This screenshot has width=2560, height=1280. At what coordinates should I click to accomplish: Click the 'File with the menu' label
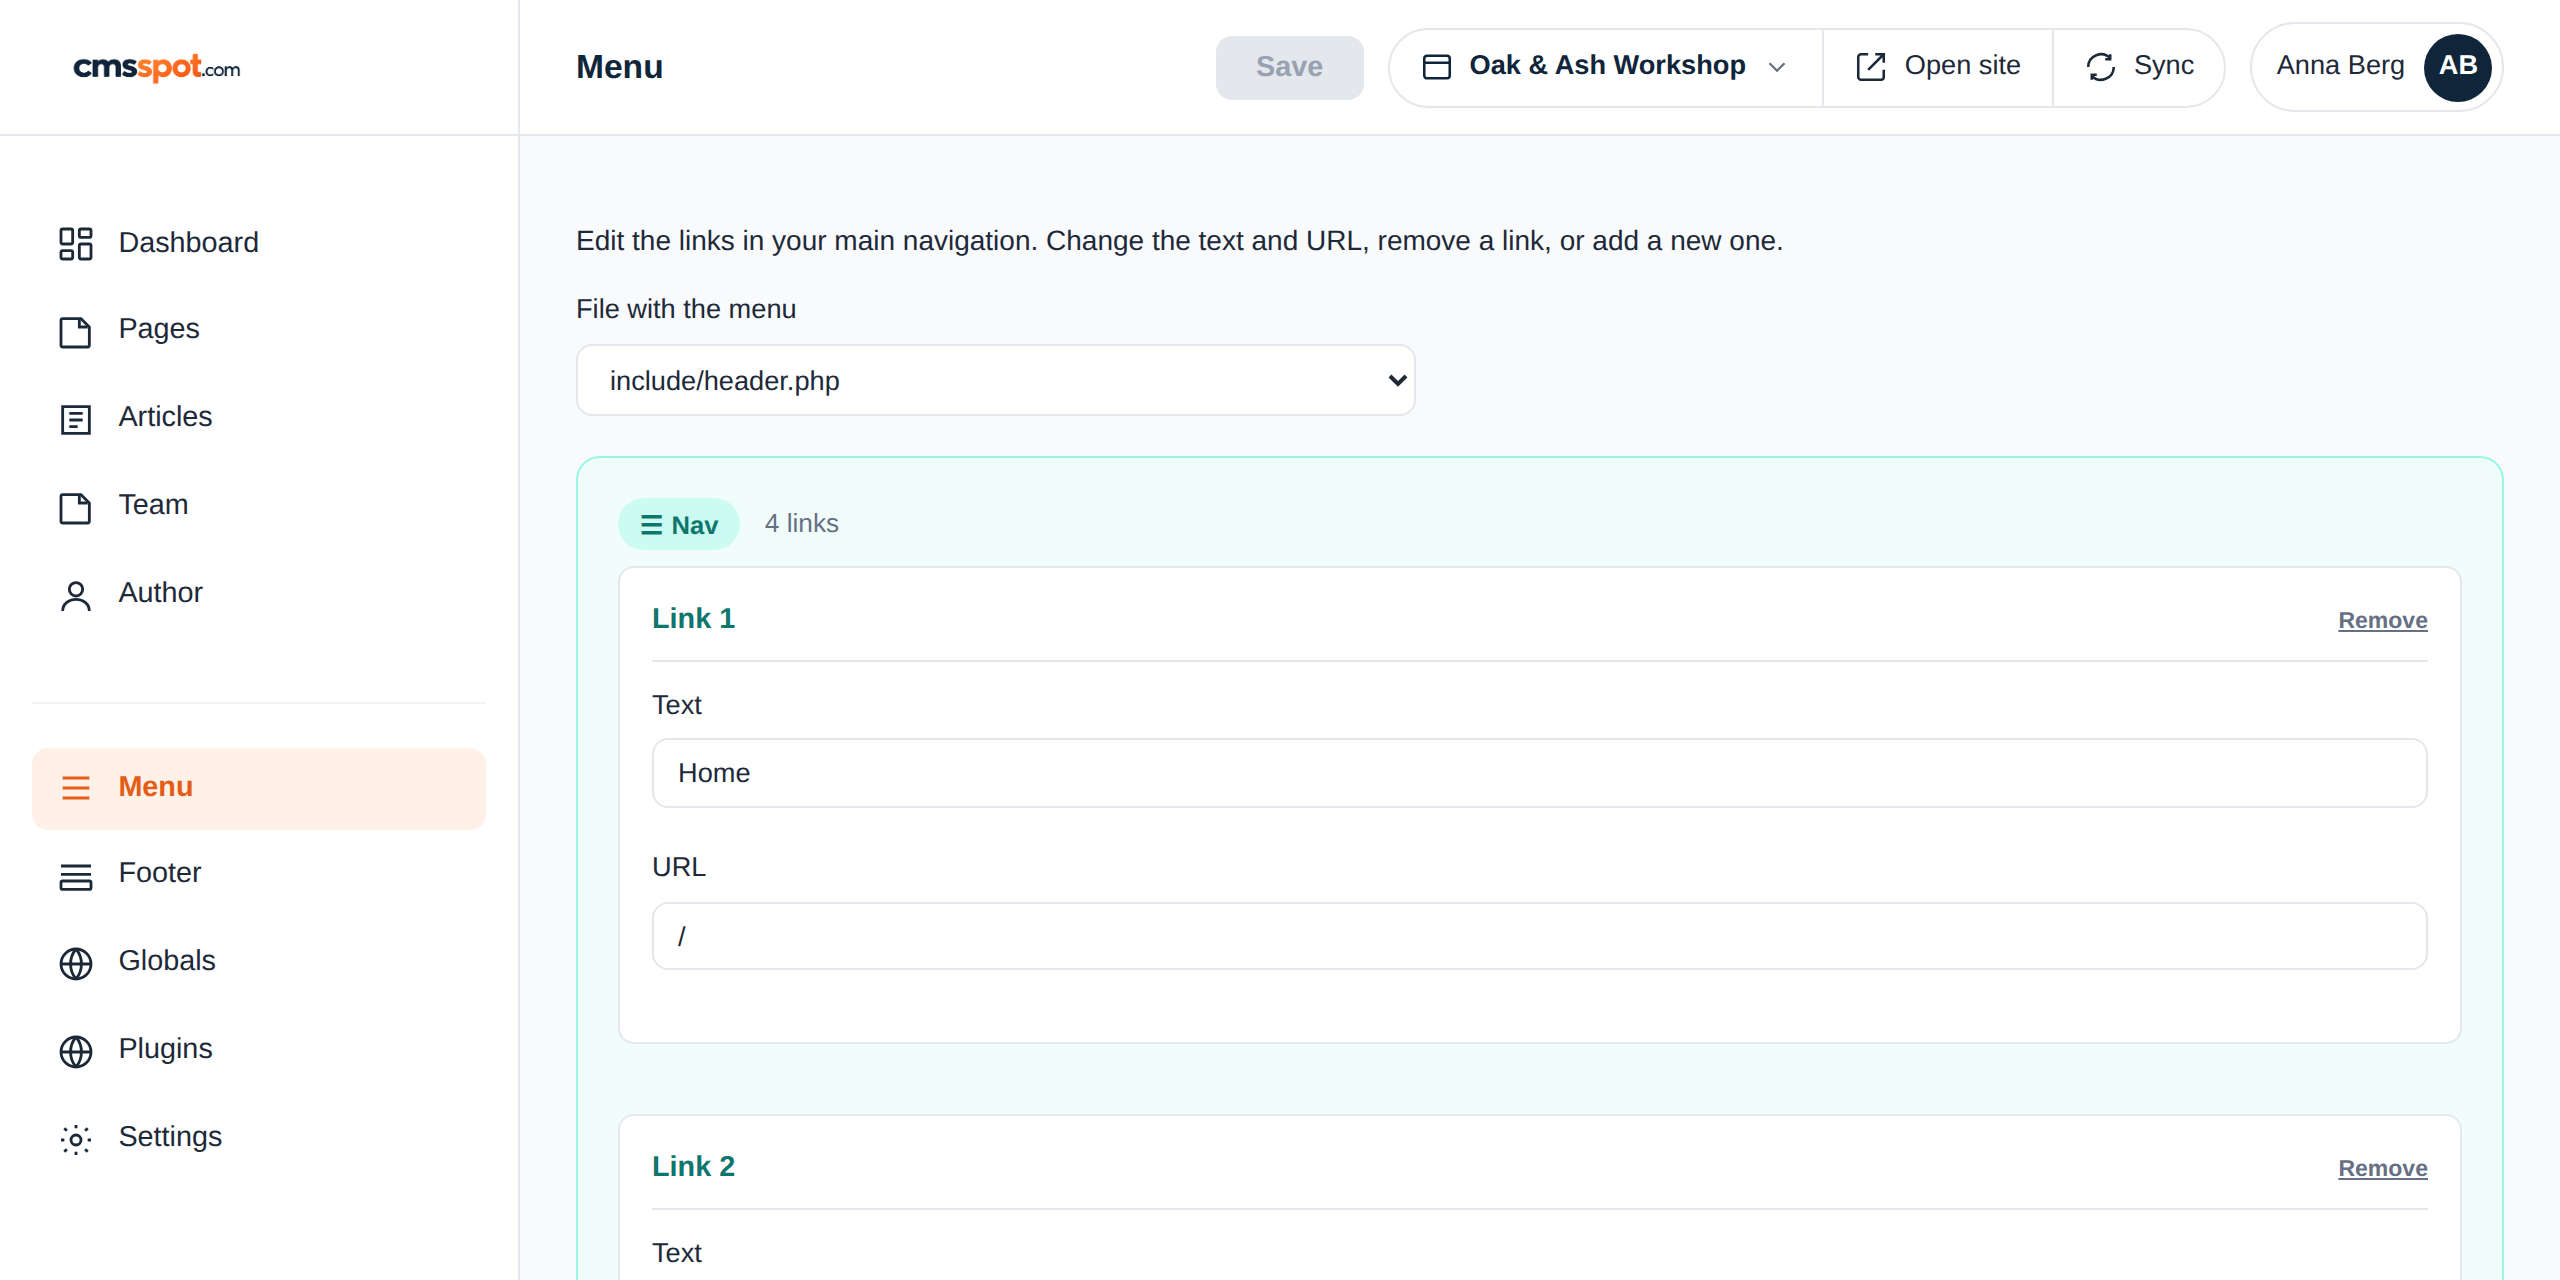[x=686, y=309]
